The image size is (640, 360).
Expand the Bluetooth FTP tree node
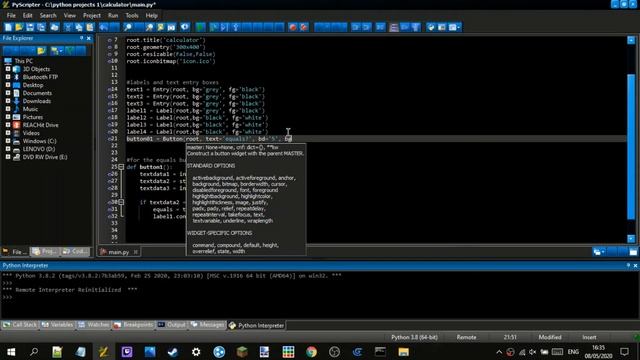tap(8, 77)
